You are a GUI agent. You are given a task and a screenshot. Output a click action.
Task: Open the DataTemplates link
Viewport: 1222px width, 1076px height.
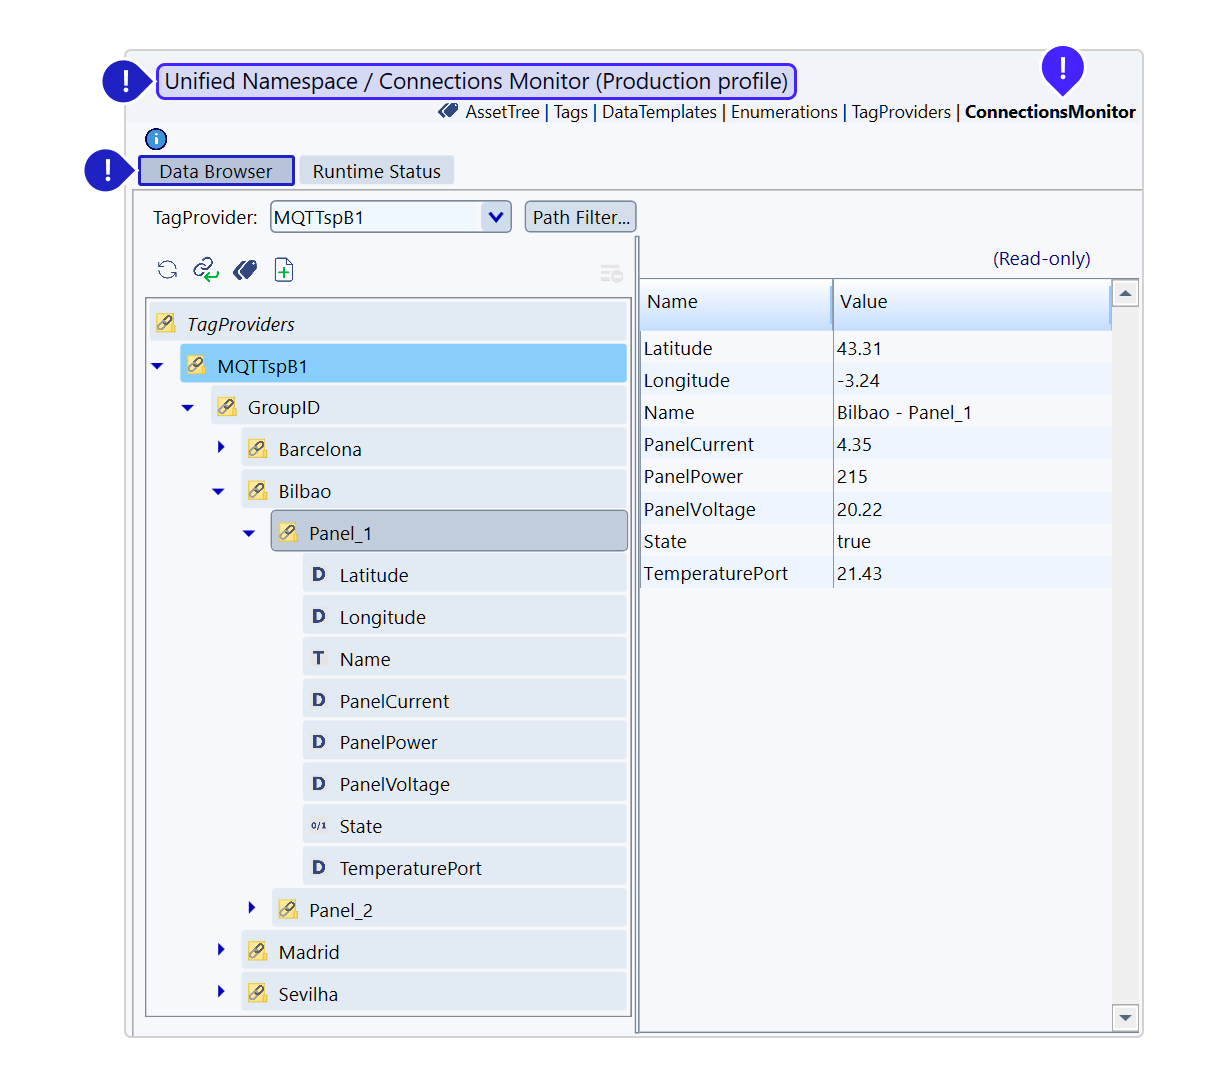pyautogui.click(x=659, y=112)
